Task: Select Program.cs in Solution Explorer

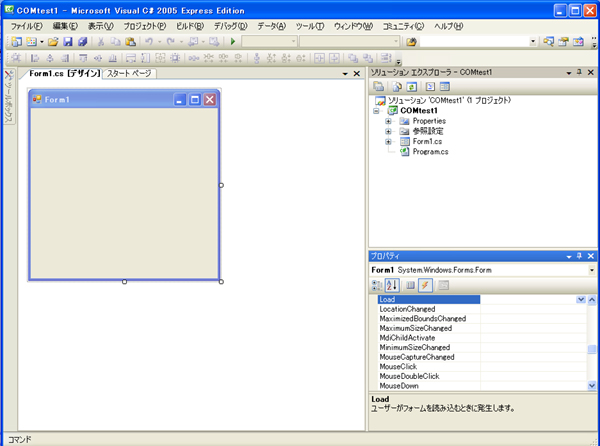Action: click(x=430, y=152)
